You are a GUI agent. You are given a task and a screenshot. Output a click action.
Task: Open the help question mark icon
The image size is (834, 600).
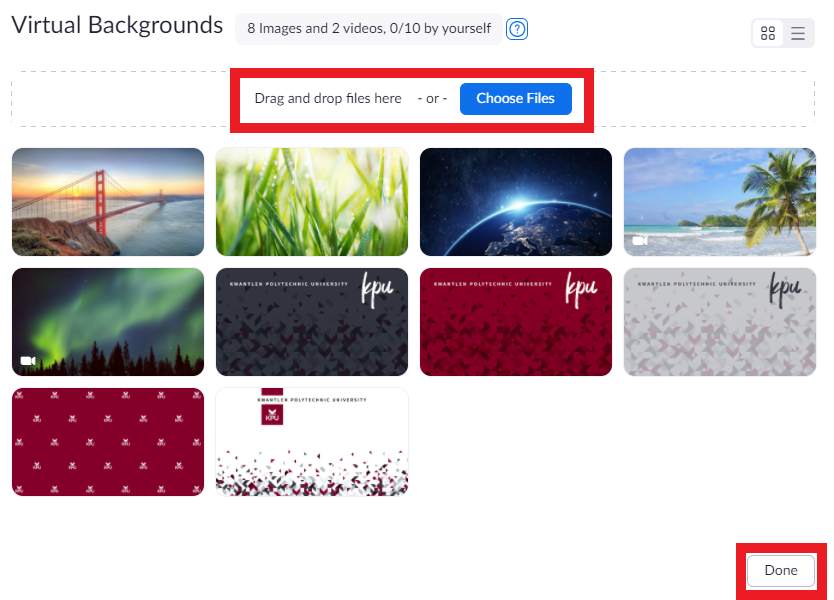[x=516, y=29]
